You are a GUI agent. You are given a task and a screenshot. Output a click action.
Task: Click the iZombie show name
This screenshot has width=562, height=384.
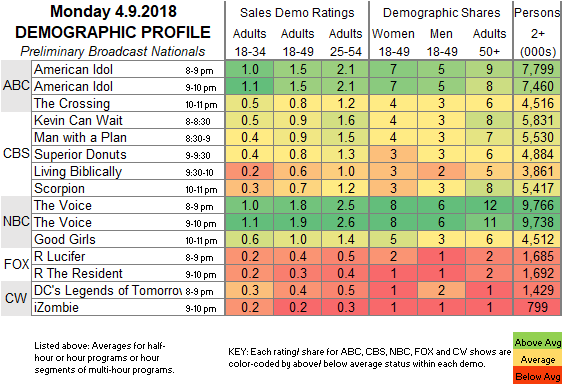click(56, 308)
